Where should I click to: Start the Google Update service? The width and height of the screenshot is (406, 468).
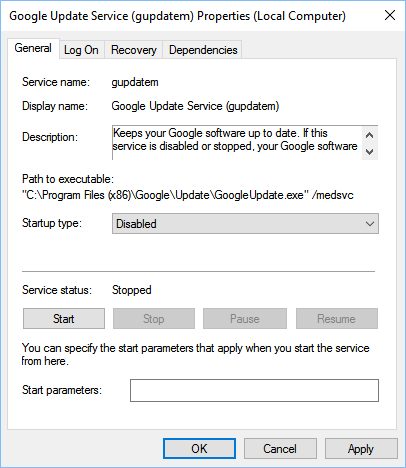[64, 319]
